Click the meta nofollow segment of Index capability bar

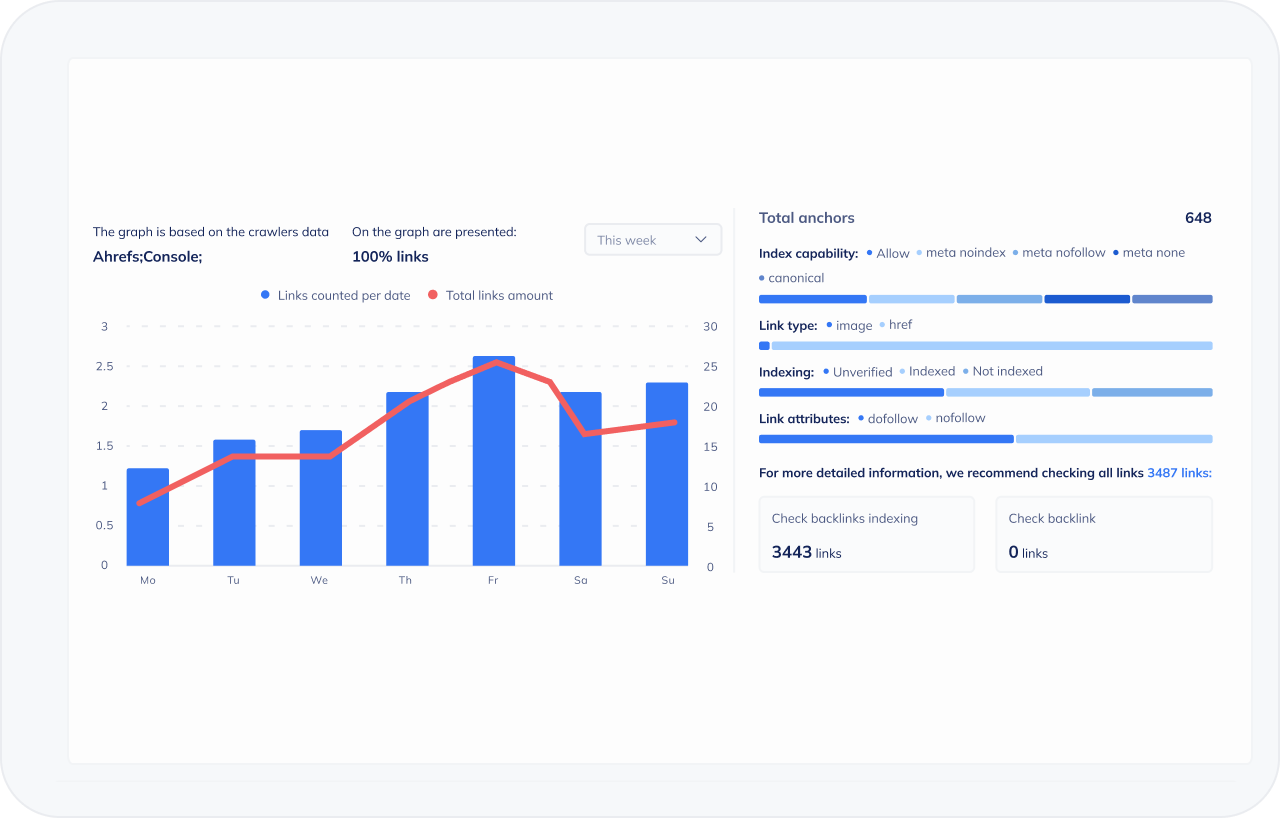[999, 299]
